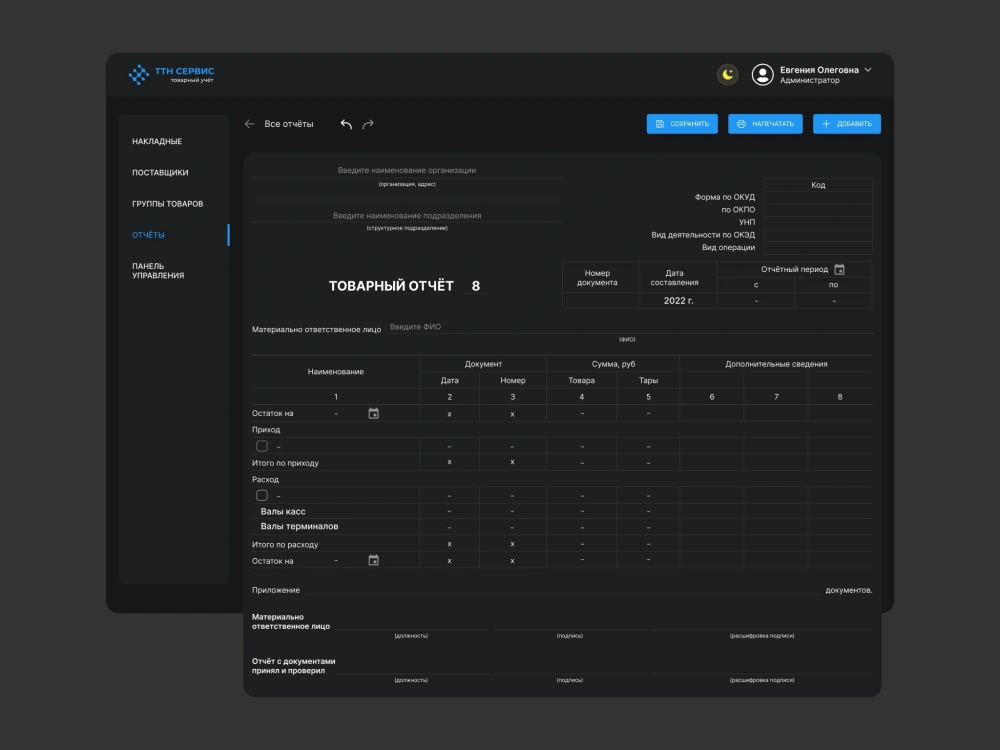Screen dimensions: 1000x750
Task: Click the TTH Сервис logo
Action: pyautogui.click(x=171, y=74)
